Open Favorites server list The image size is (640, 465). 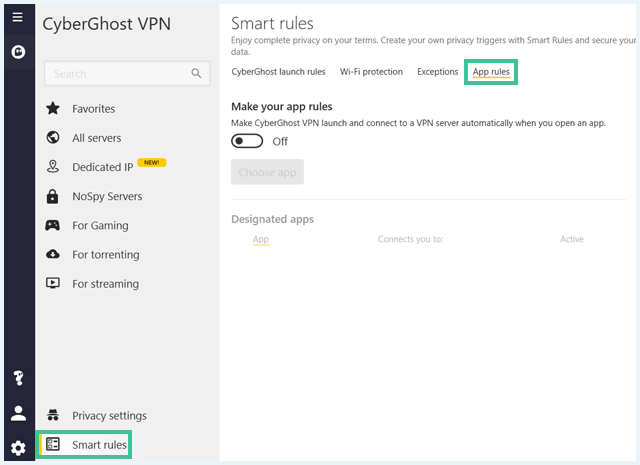click(94, 109)
